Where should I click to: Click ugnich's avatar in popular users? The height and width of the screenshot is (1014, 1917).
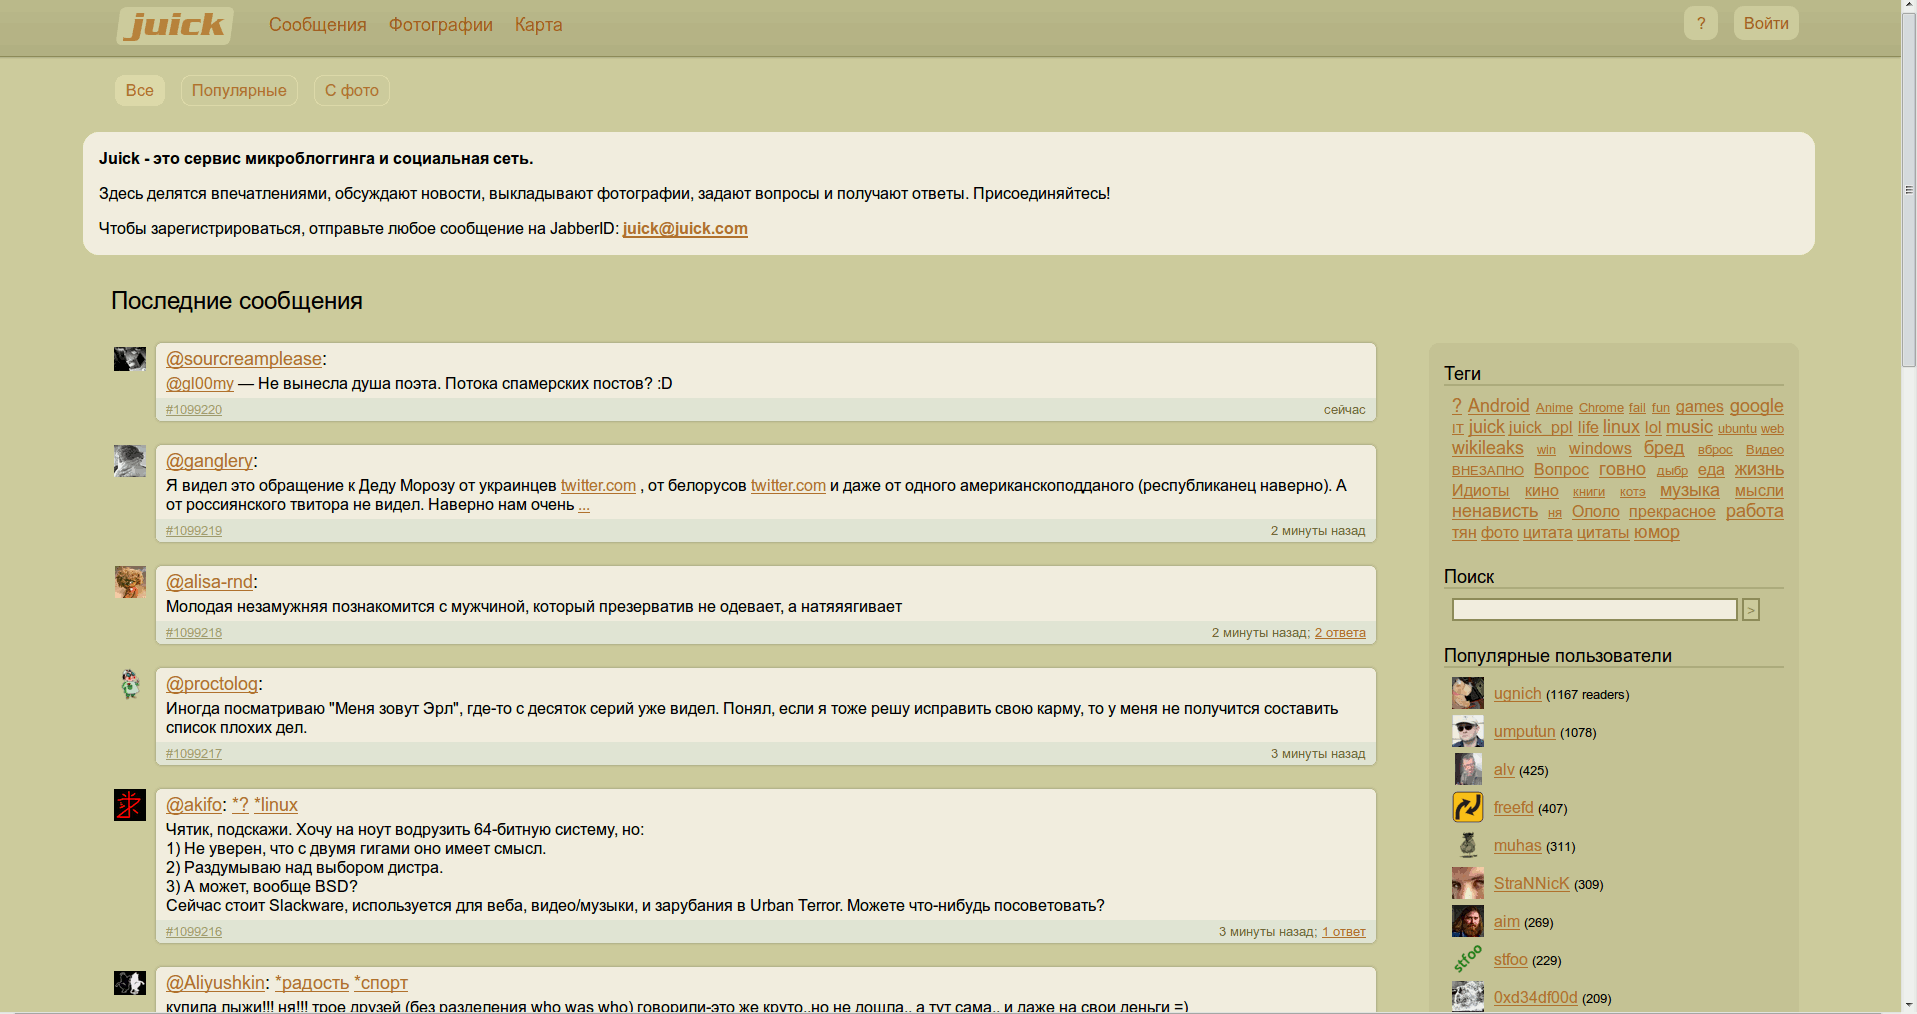(x=1468, y=693)
